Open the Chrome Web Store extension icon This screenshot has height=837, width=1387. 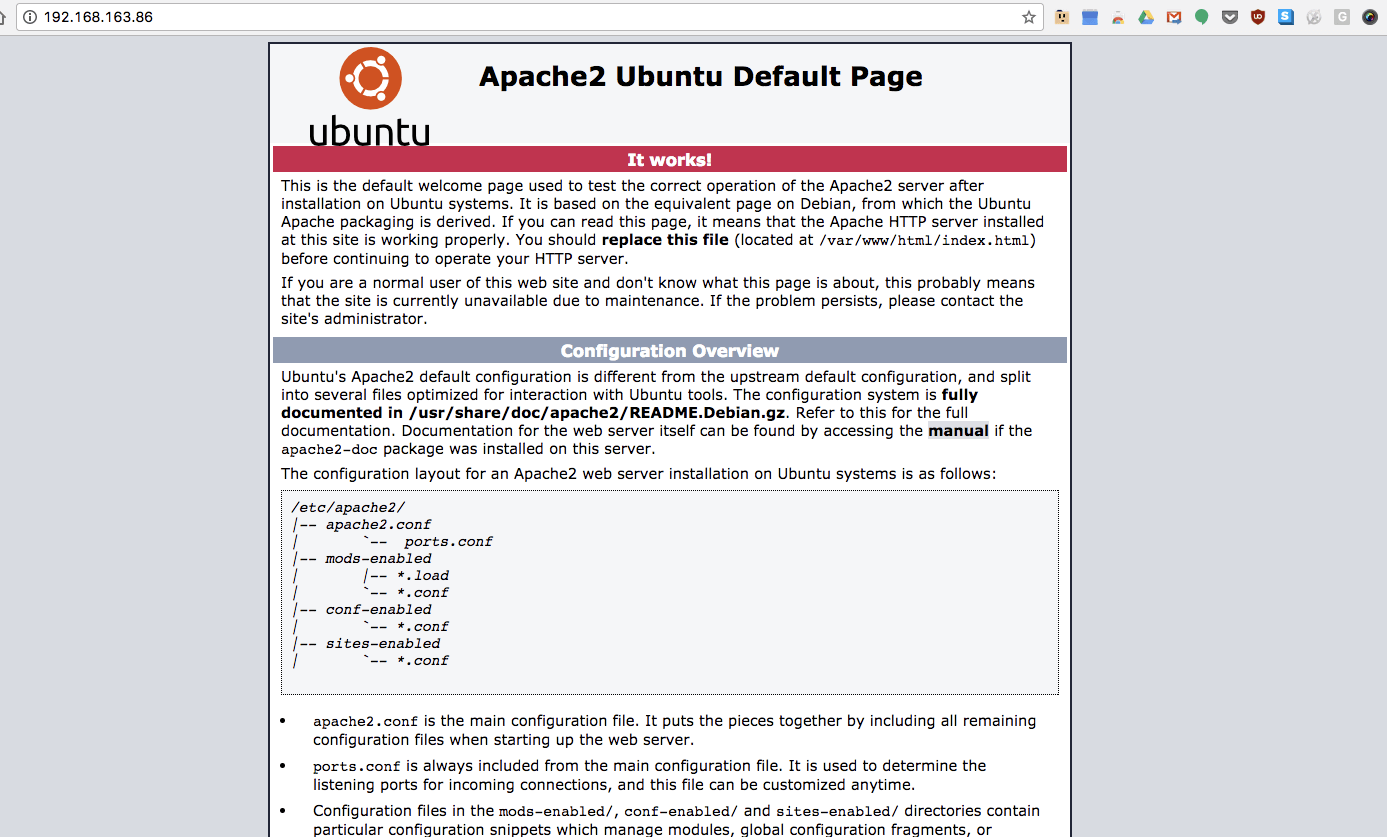1118,17
